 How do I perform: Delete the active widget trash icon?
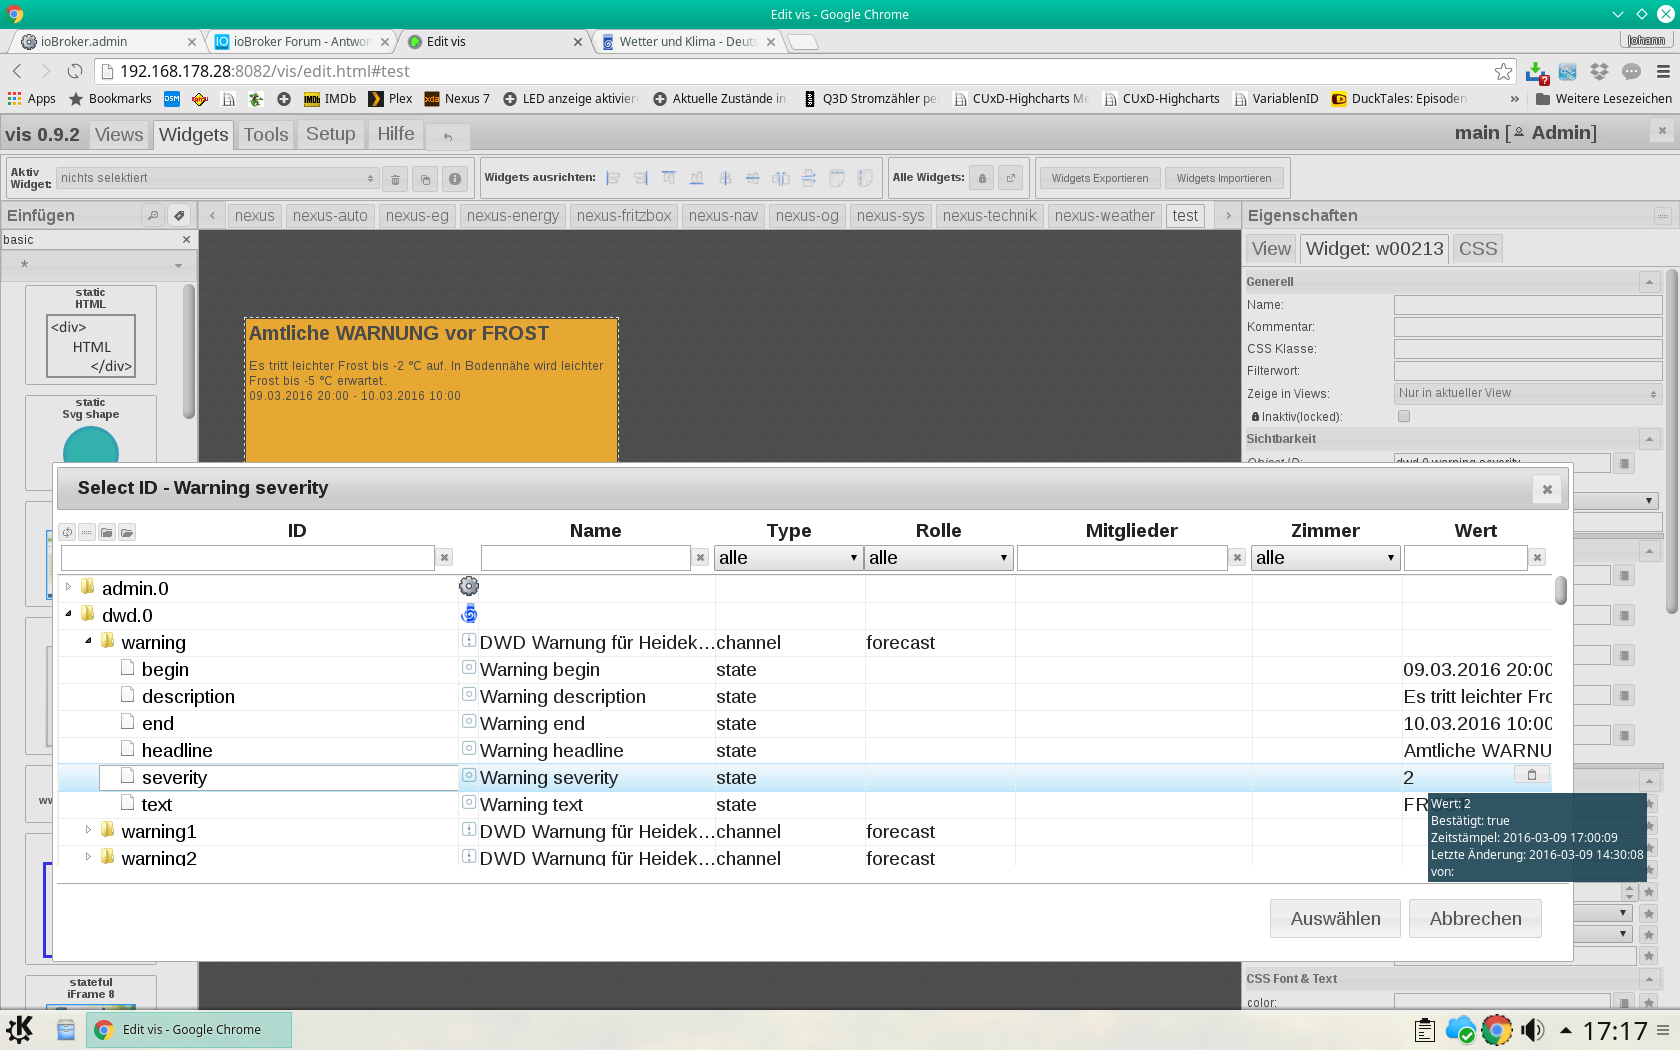(395, 179)
